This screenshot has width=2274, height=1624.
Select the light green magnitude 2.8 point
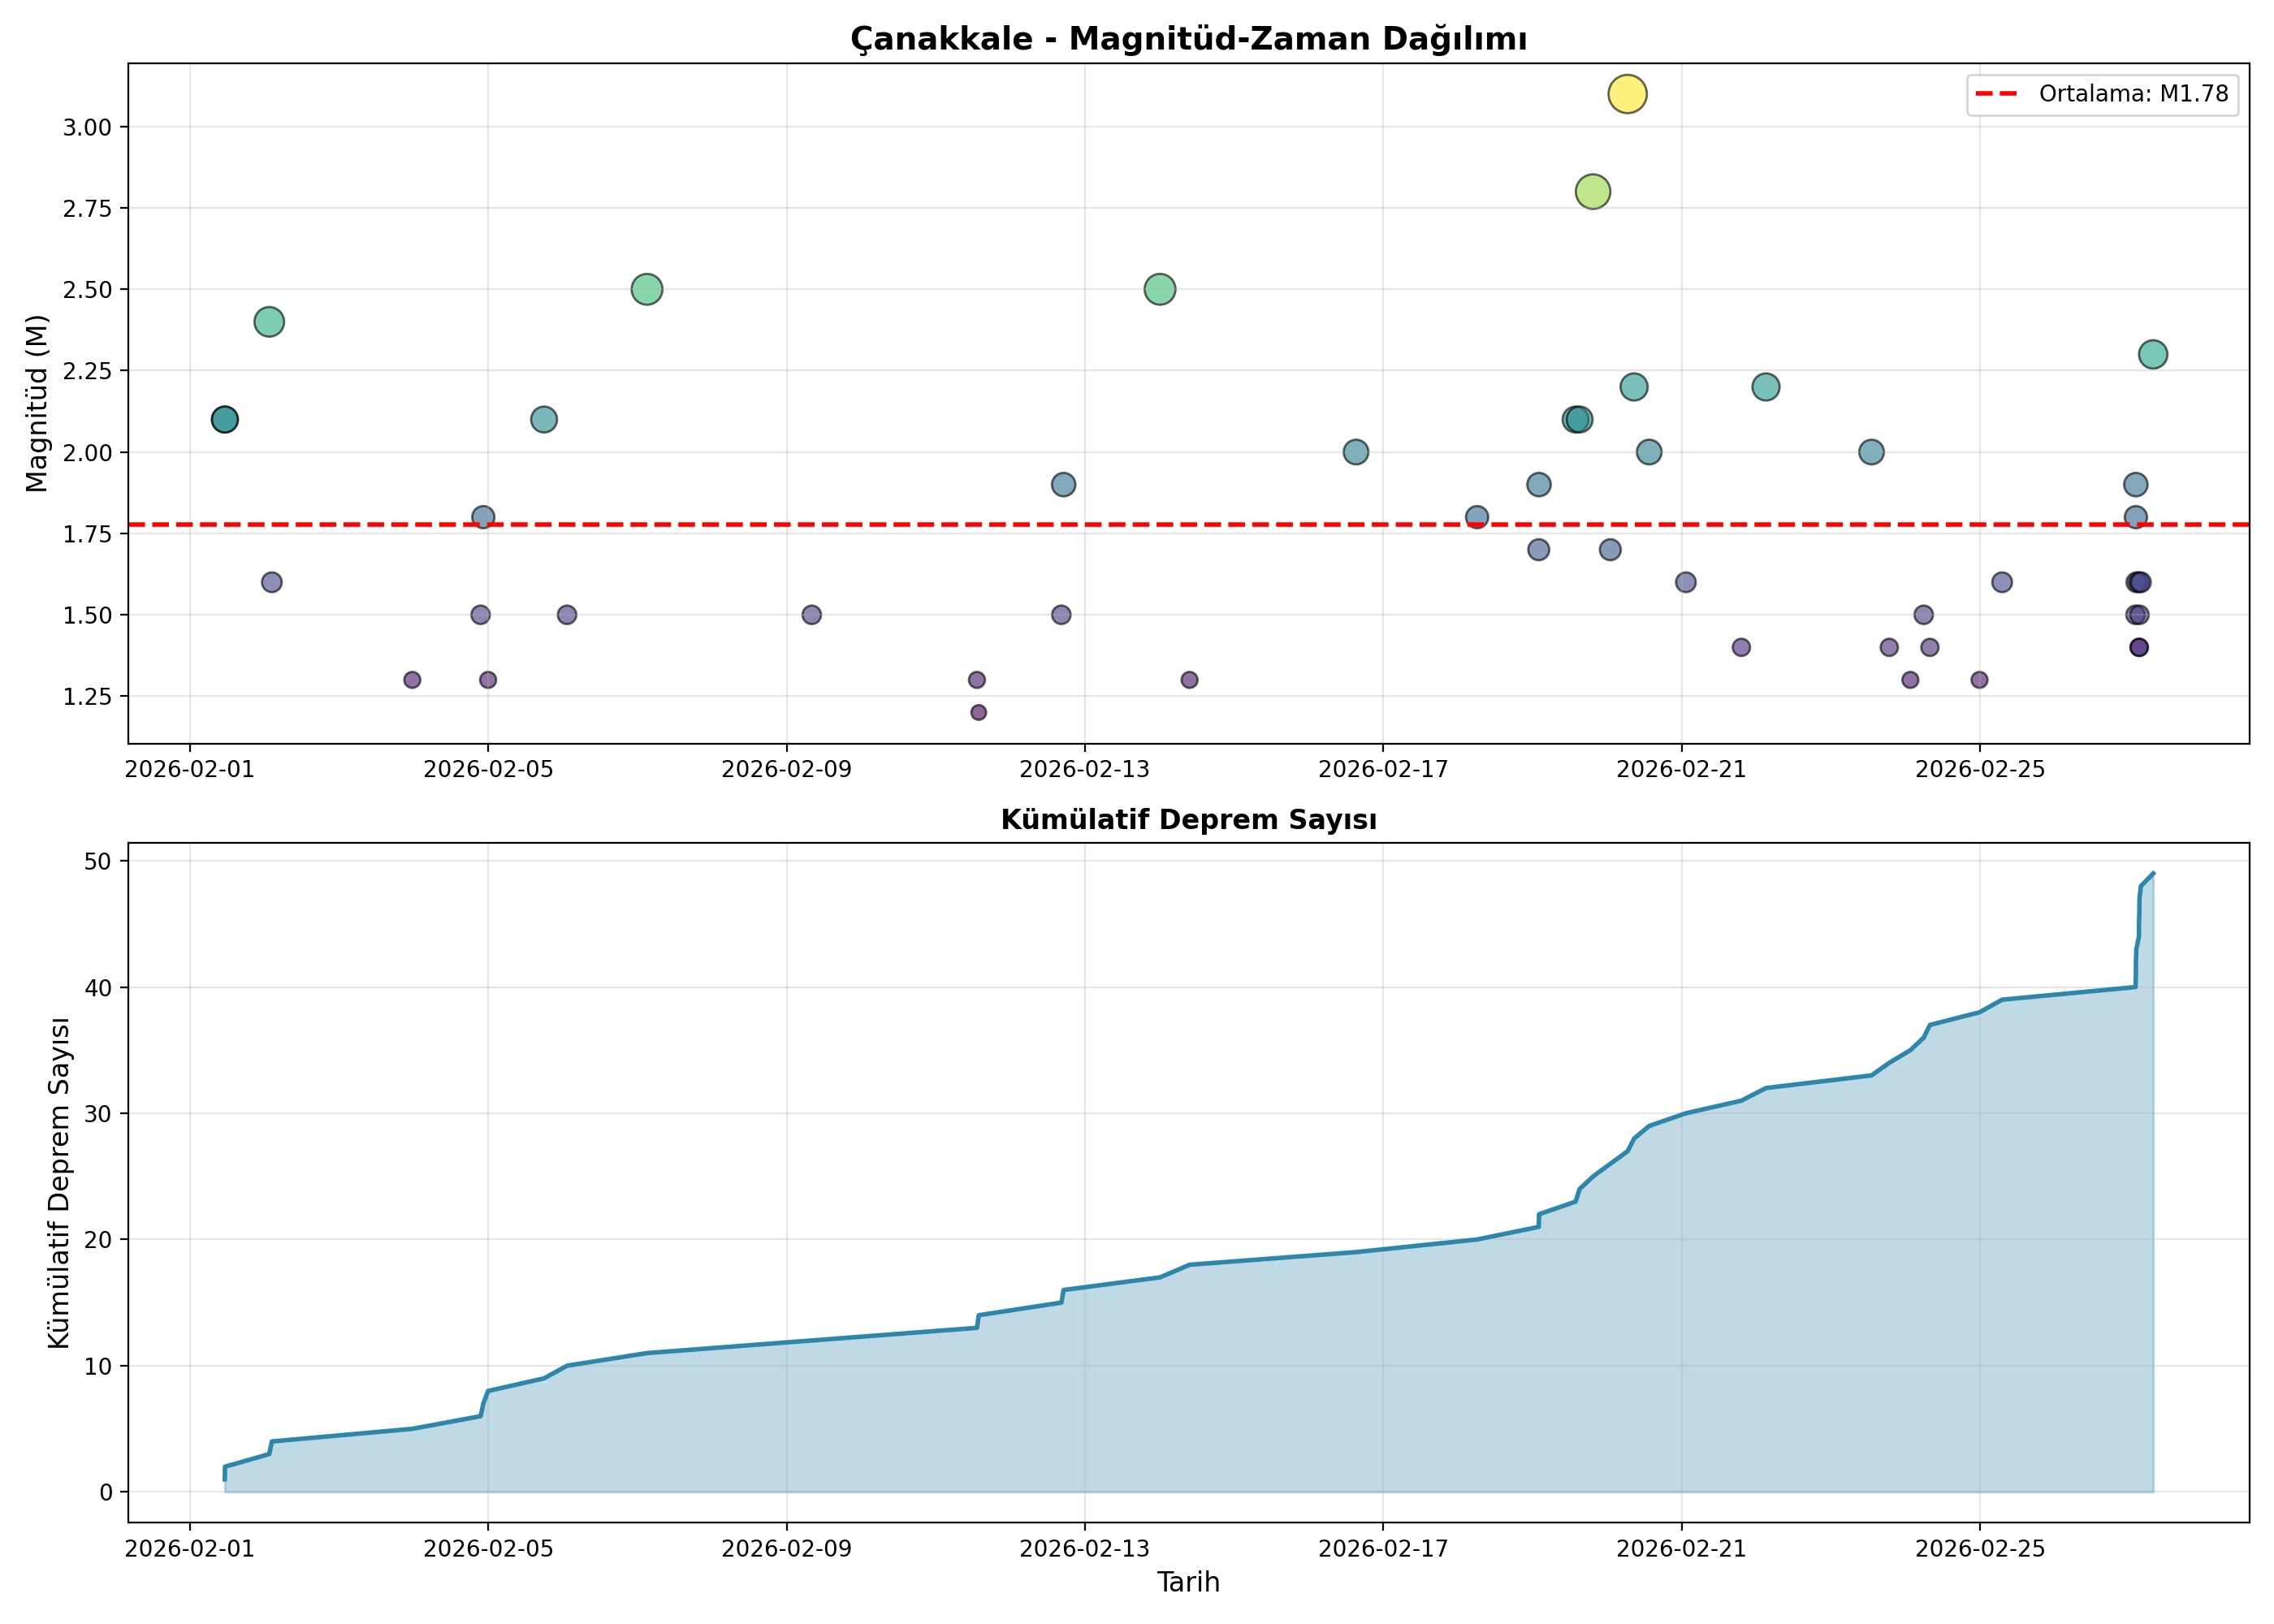pos(1592,191)
